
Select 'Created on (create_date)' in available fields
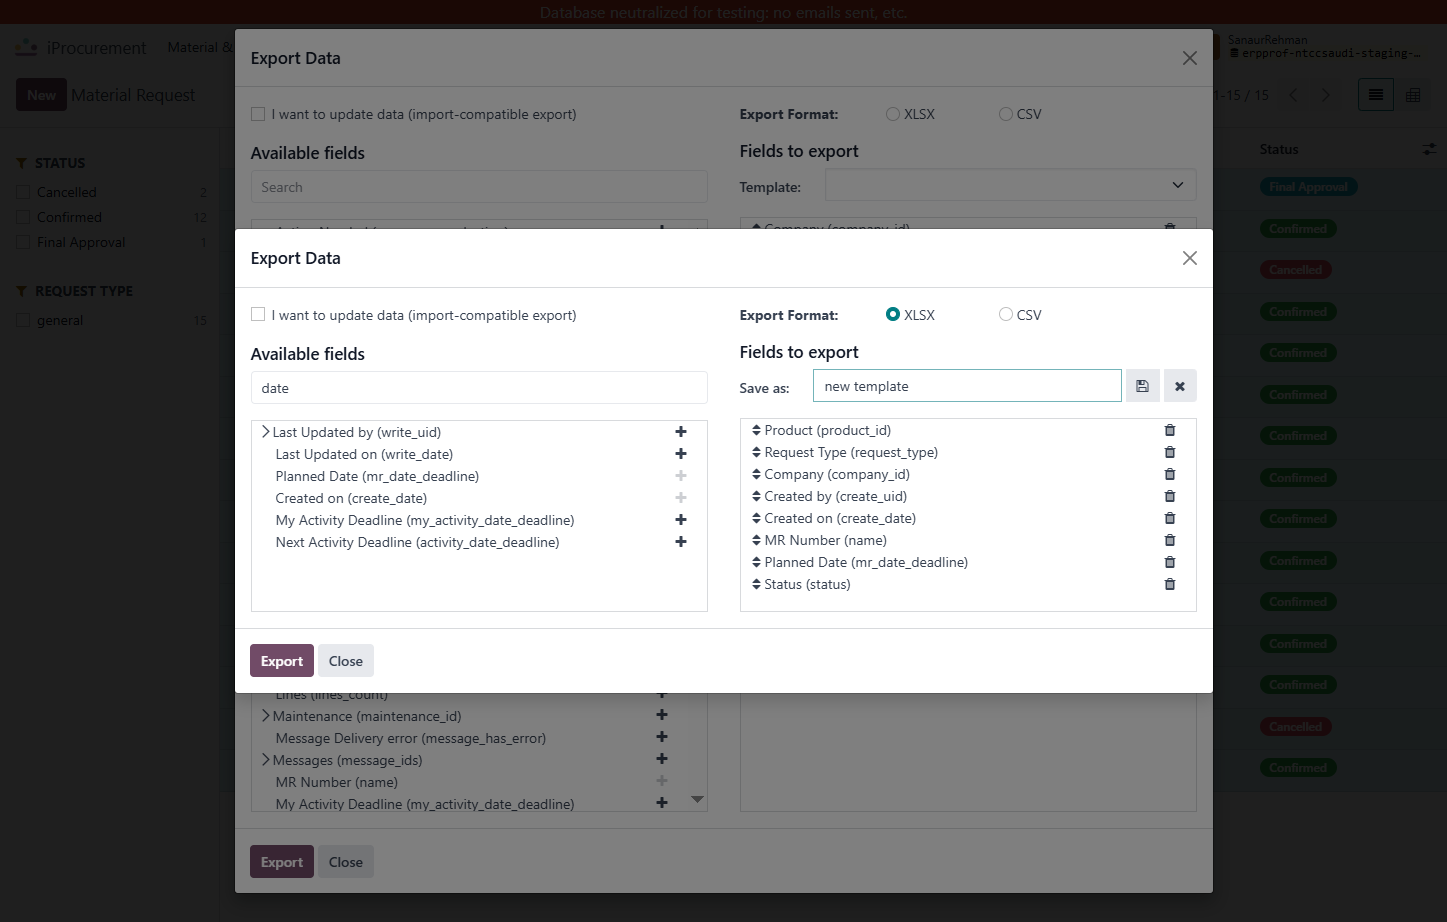(x=351, y=498)
